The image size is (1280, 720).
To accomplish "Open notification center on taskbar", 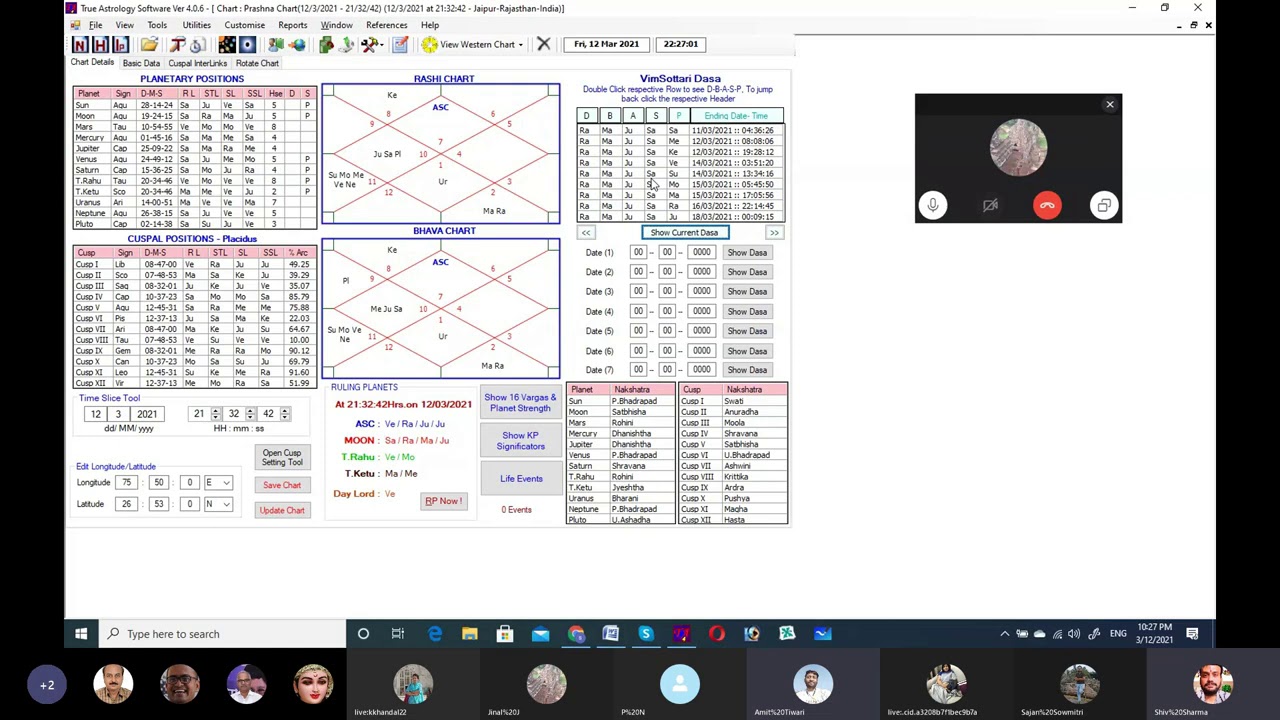I will pos(1192,633).
